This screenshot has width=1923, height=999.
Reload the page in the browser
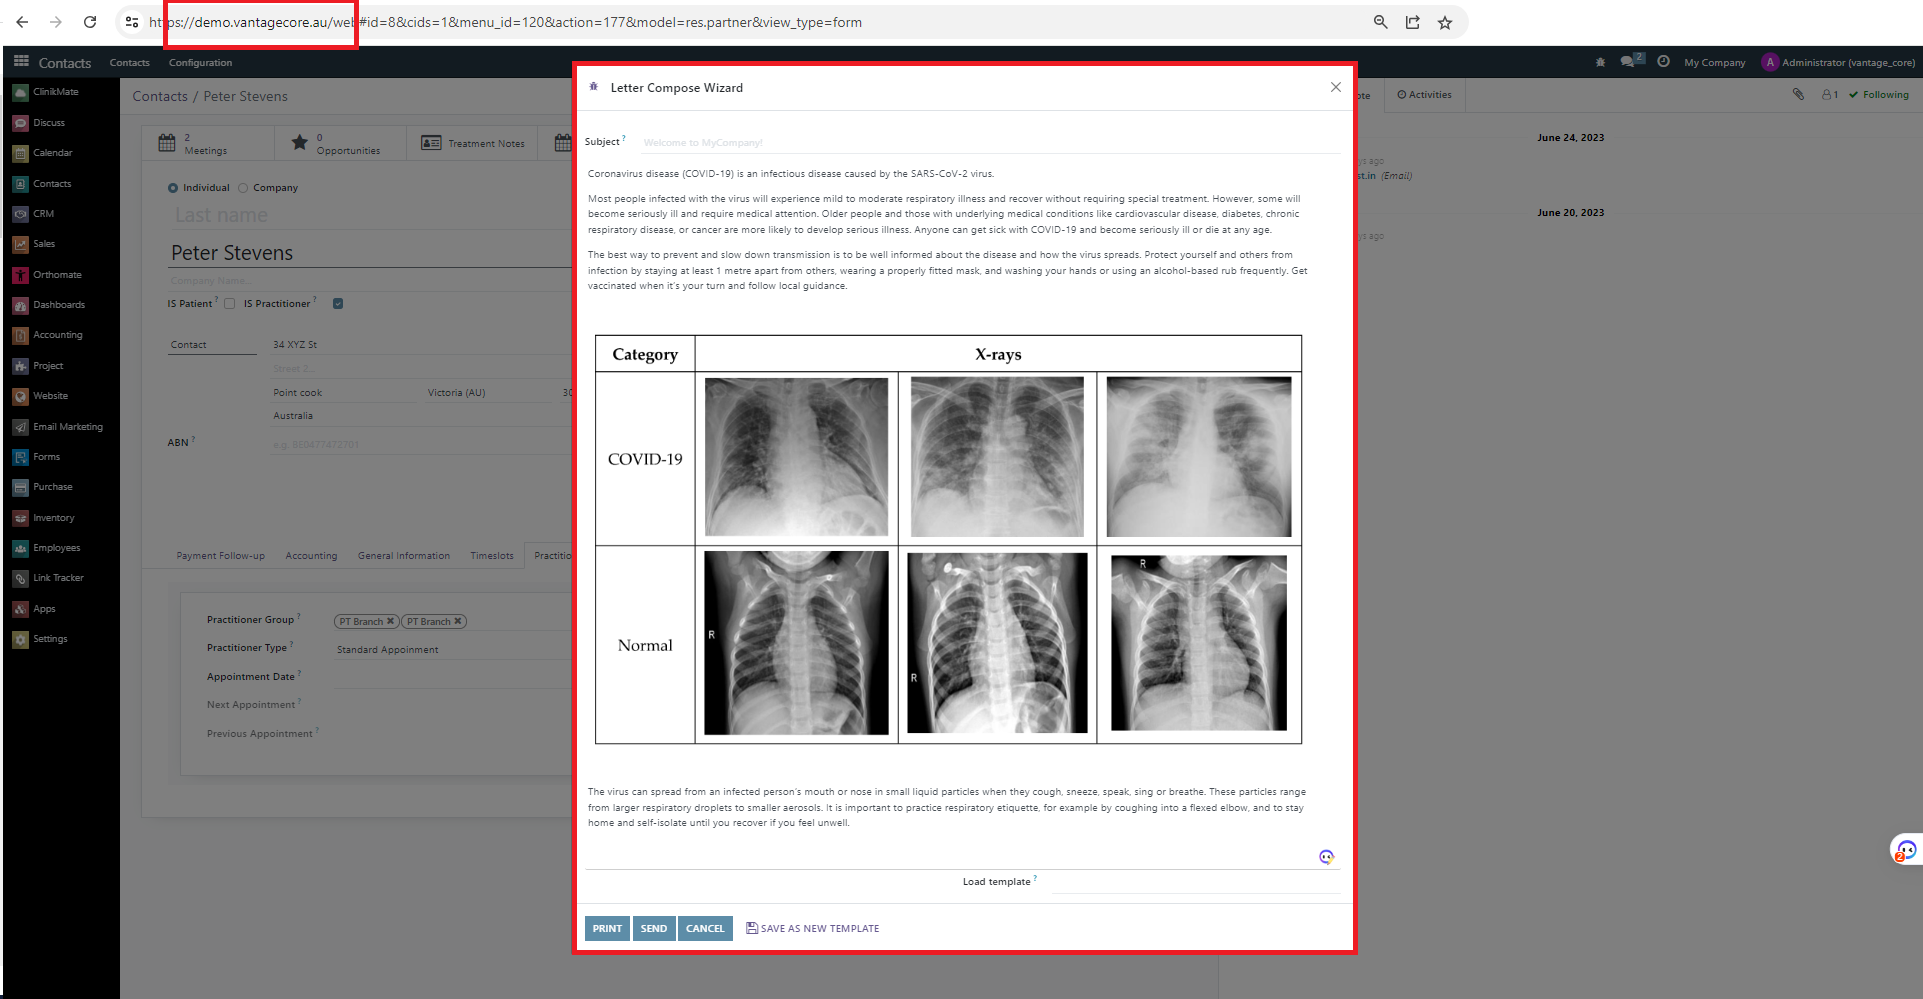coord(90,22)
